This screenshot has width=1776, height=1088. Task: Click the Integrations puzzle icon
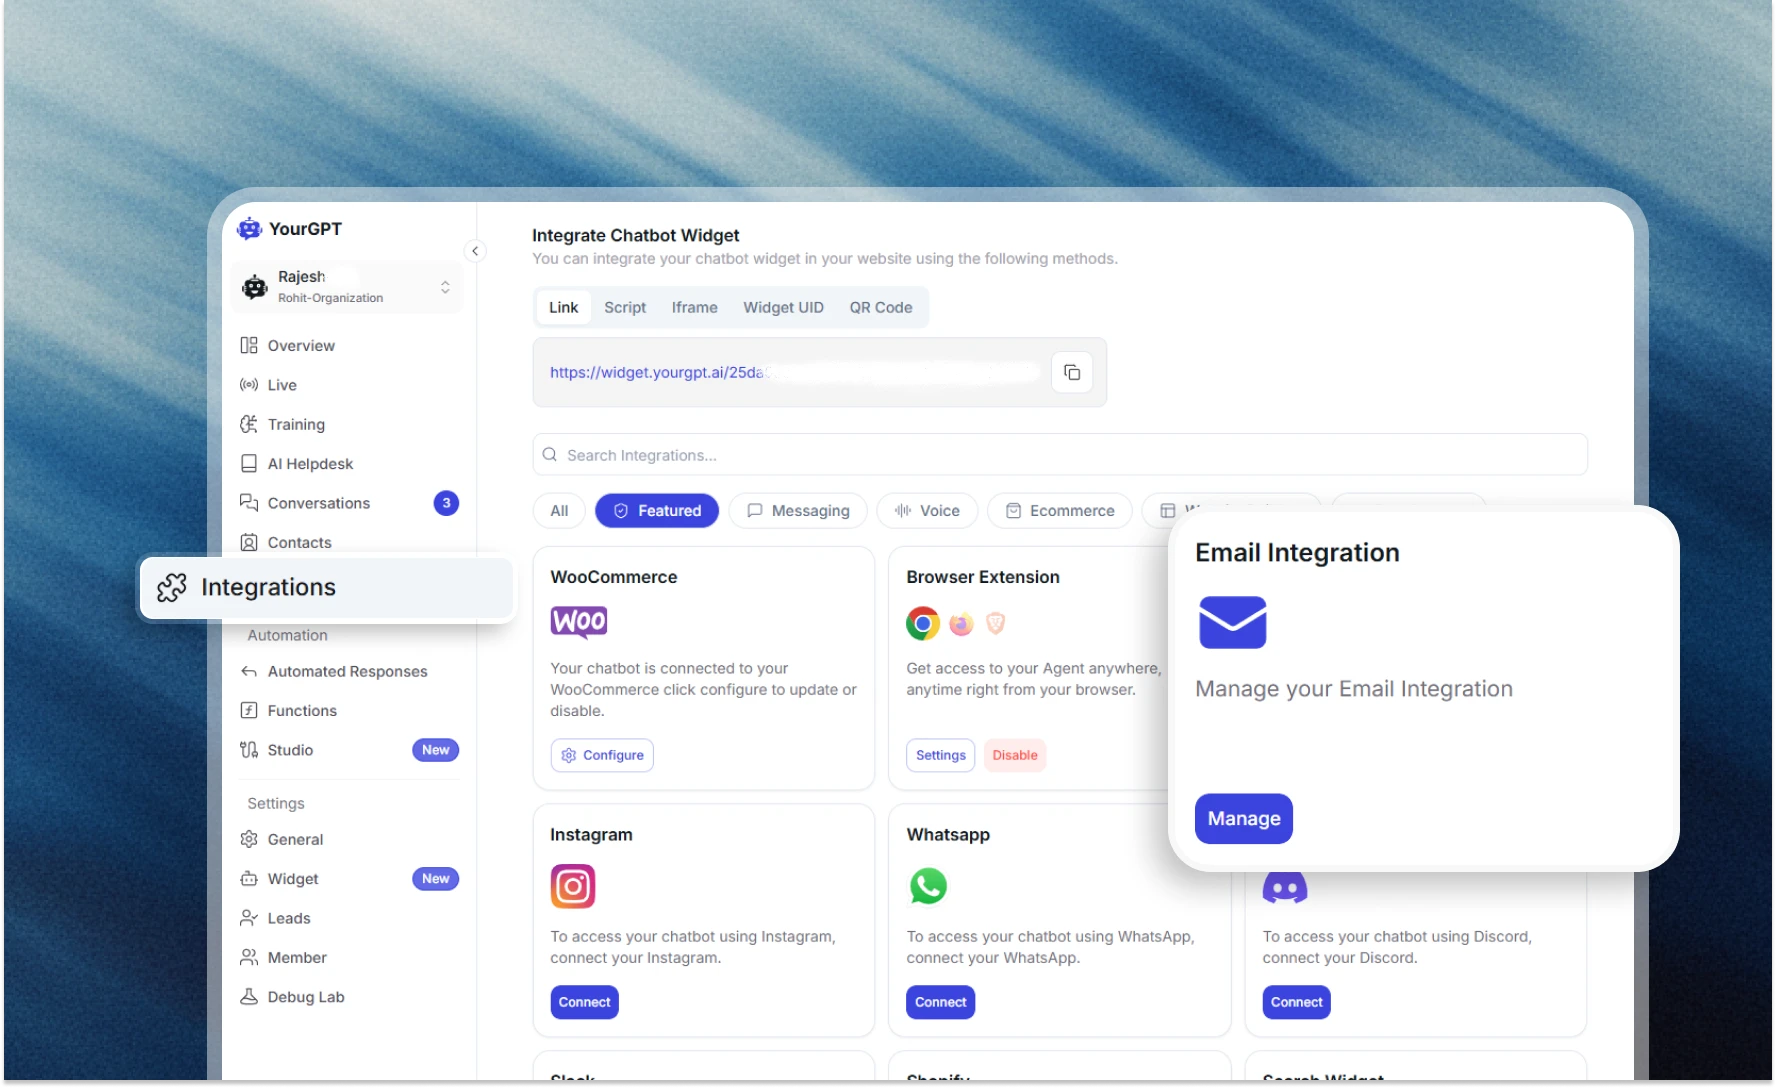[172, 587]
